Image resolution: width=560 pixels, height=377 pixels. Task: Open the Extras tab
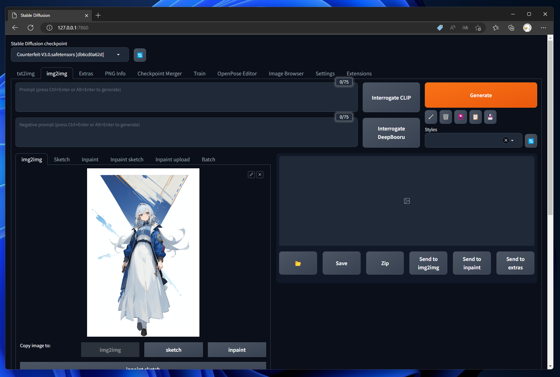[86, 74]
